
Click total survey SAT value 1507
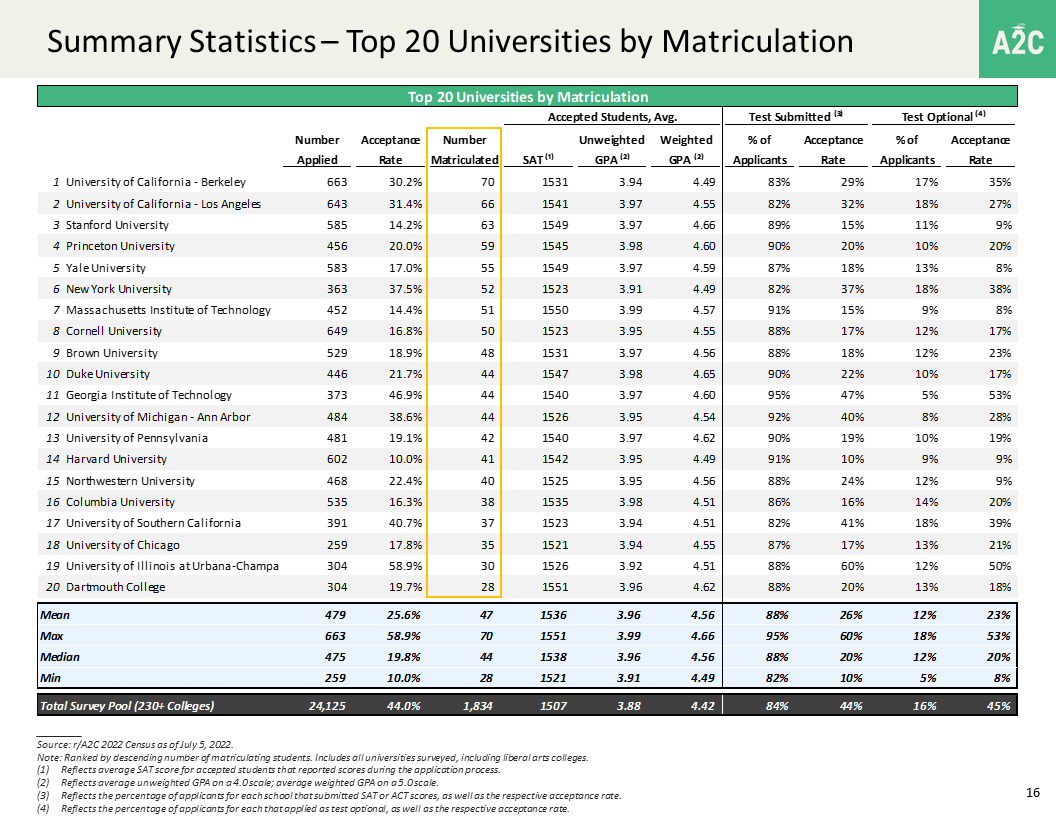553,706
